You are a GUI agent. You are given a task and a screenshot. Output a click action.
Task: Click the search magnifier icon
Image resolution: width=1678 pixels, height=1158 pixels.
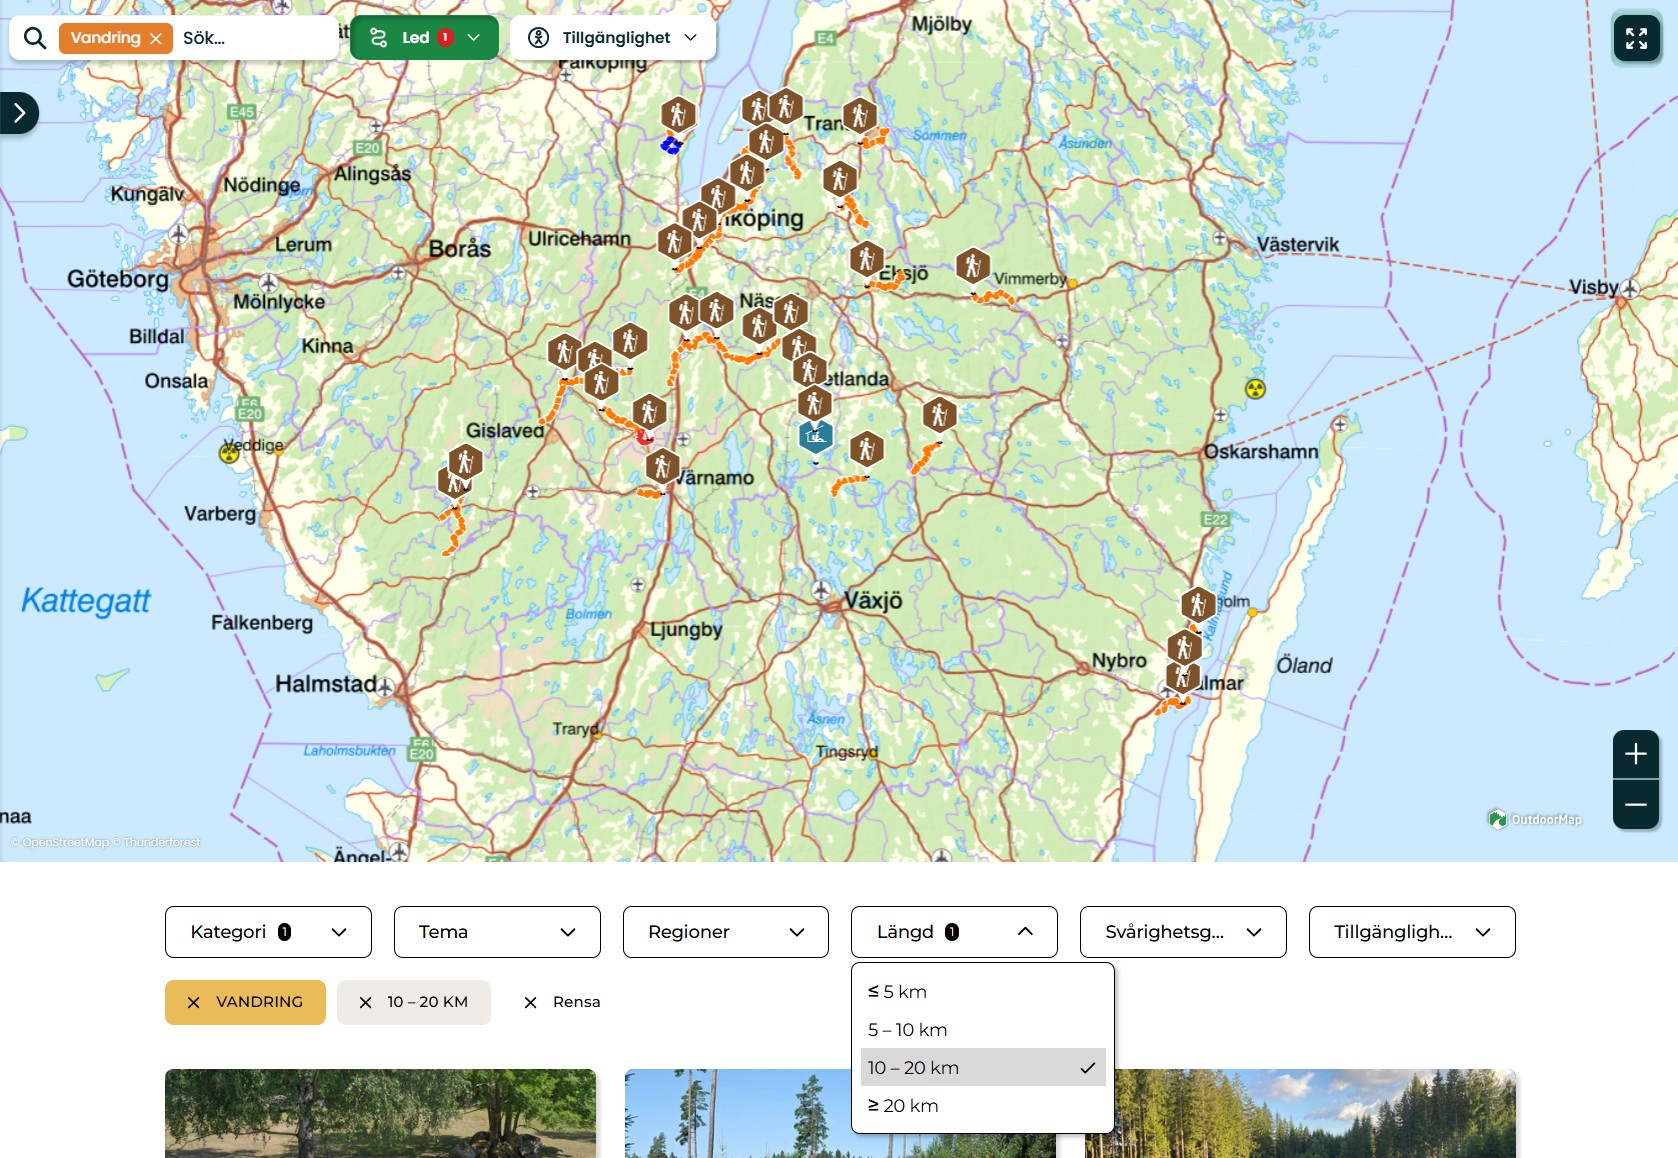click(35, 38)
